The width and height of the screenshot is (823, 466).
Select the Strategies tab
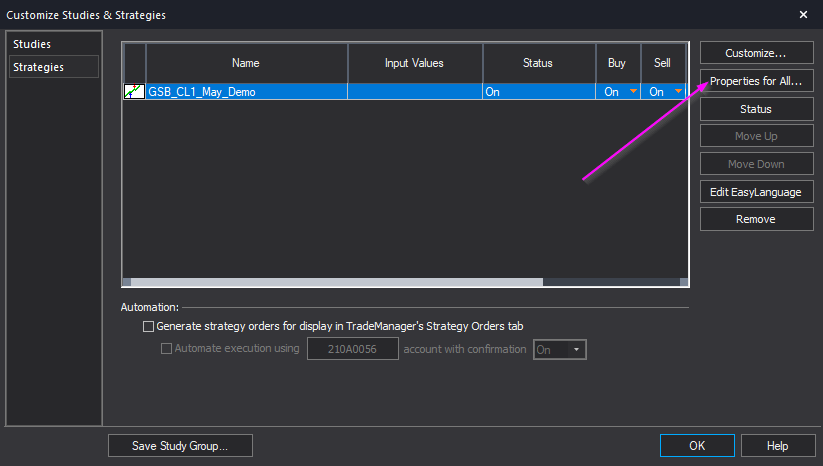(x=39, y=67)
